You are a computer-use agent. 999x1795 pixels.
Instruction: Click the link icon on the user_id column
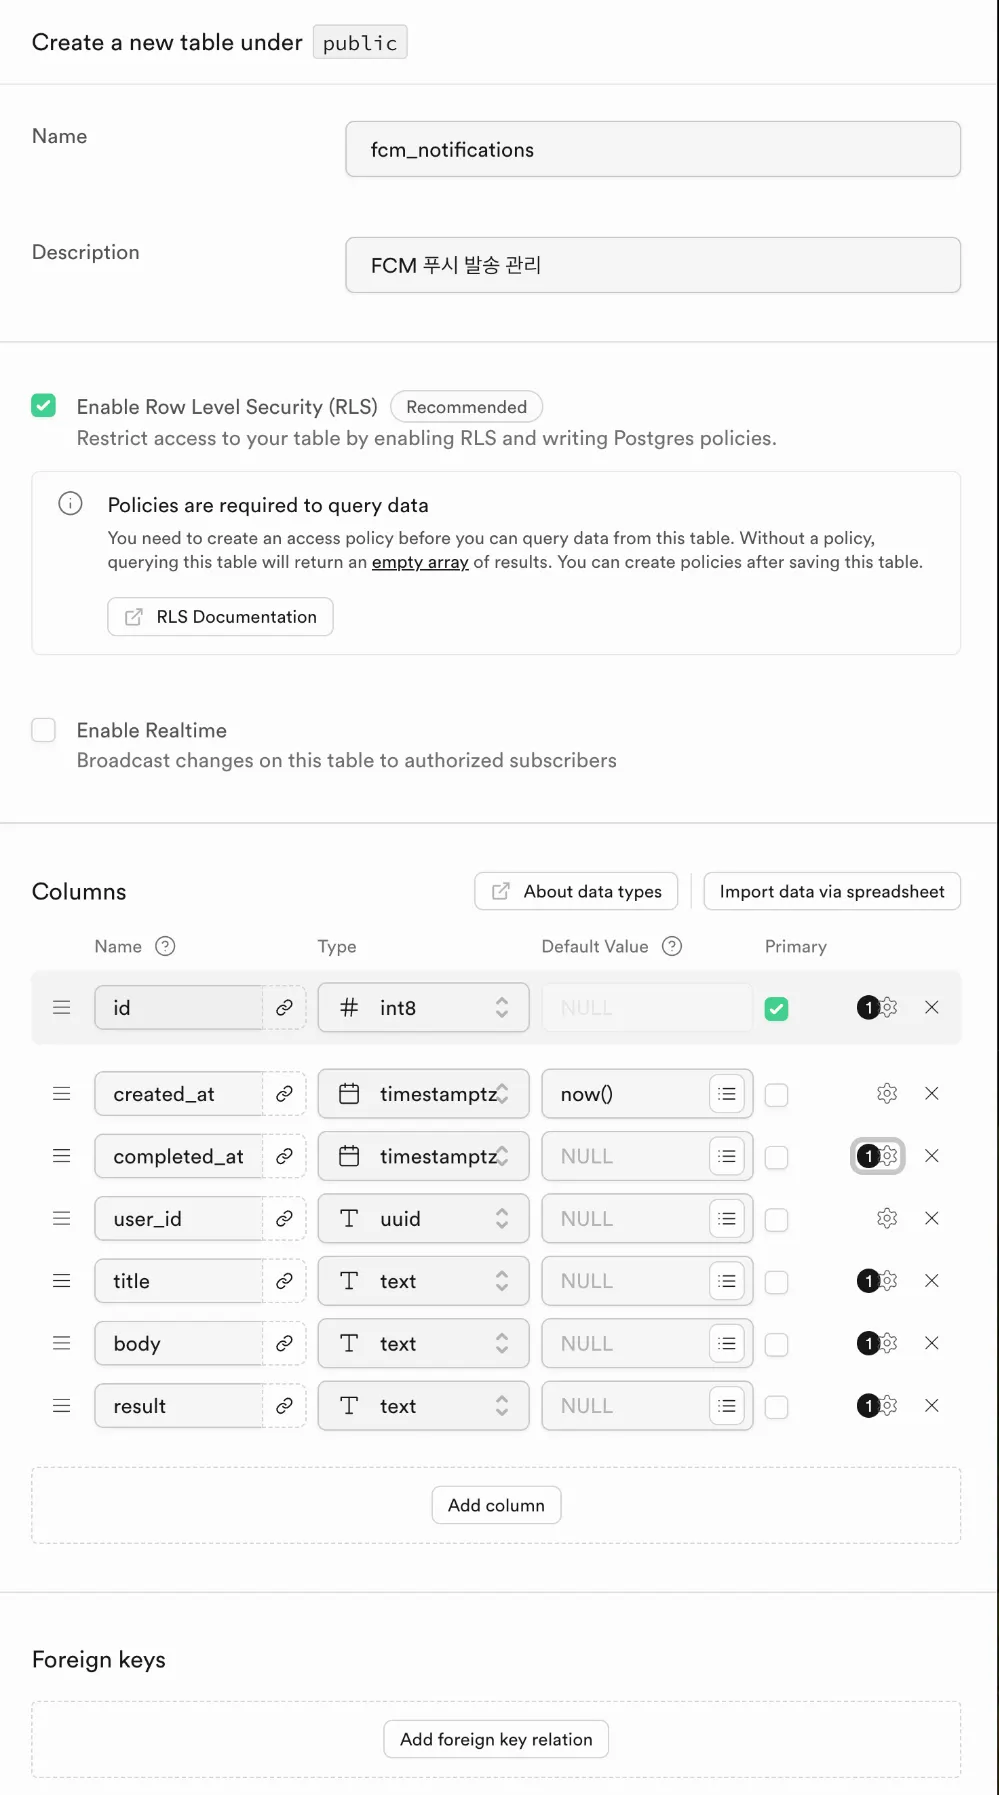[x=284, y=1219]
